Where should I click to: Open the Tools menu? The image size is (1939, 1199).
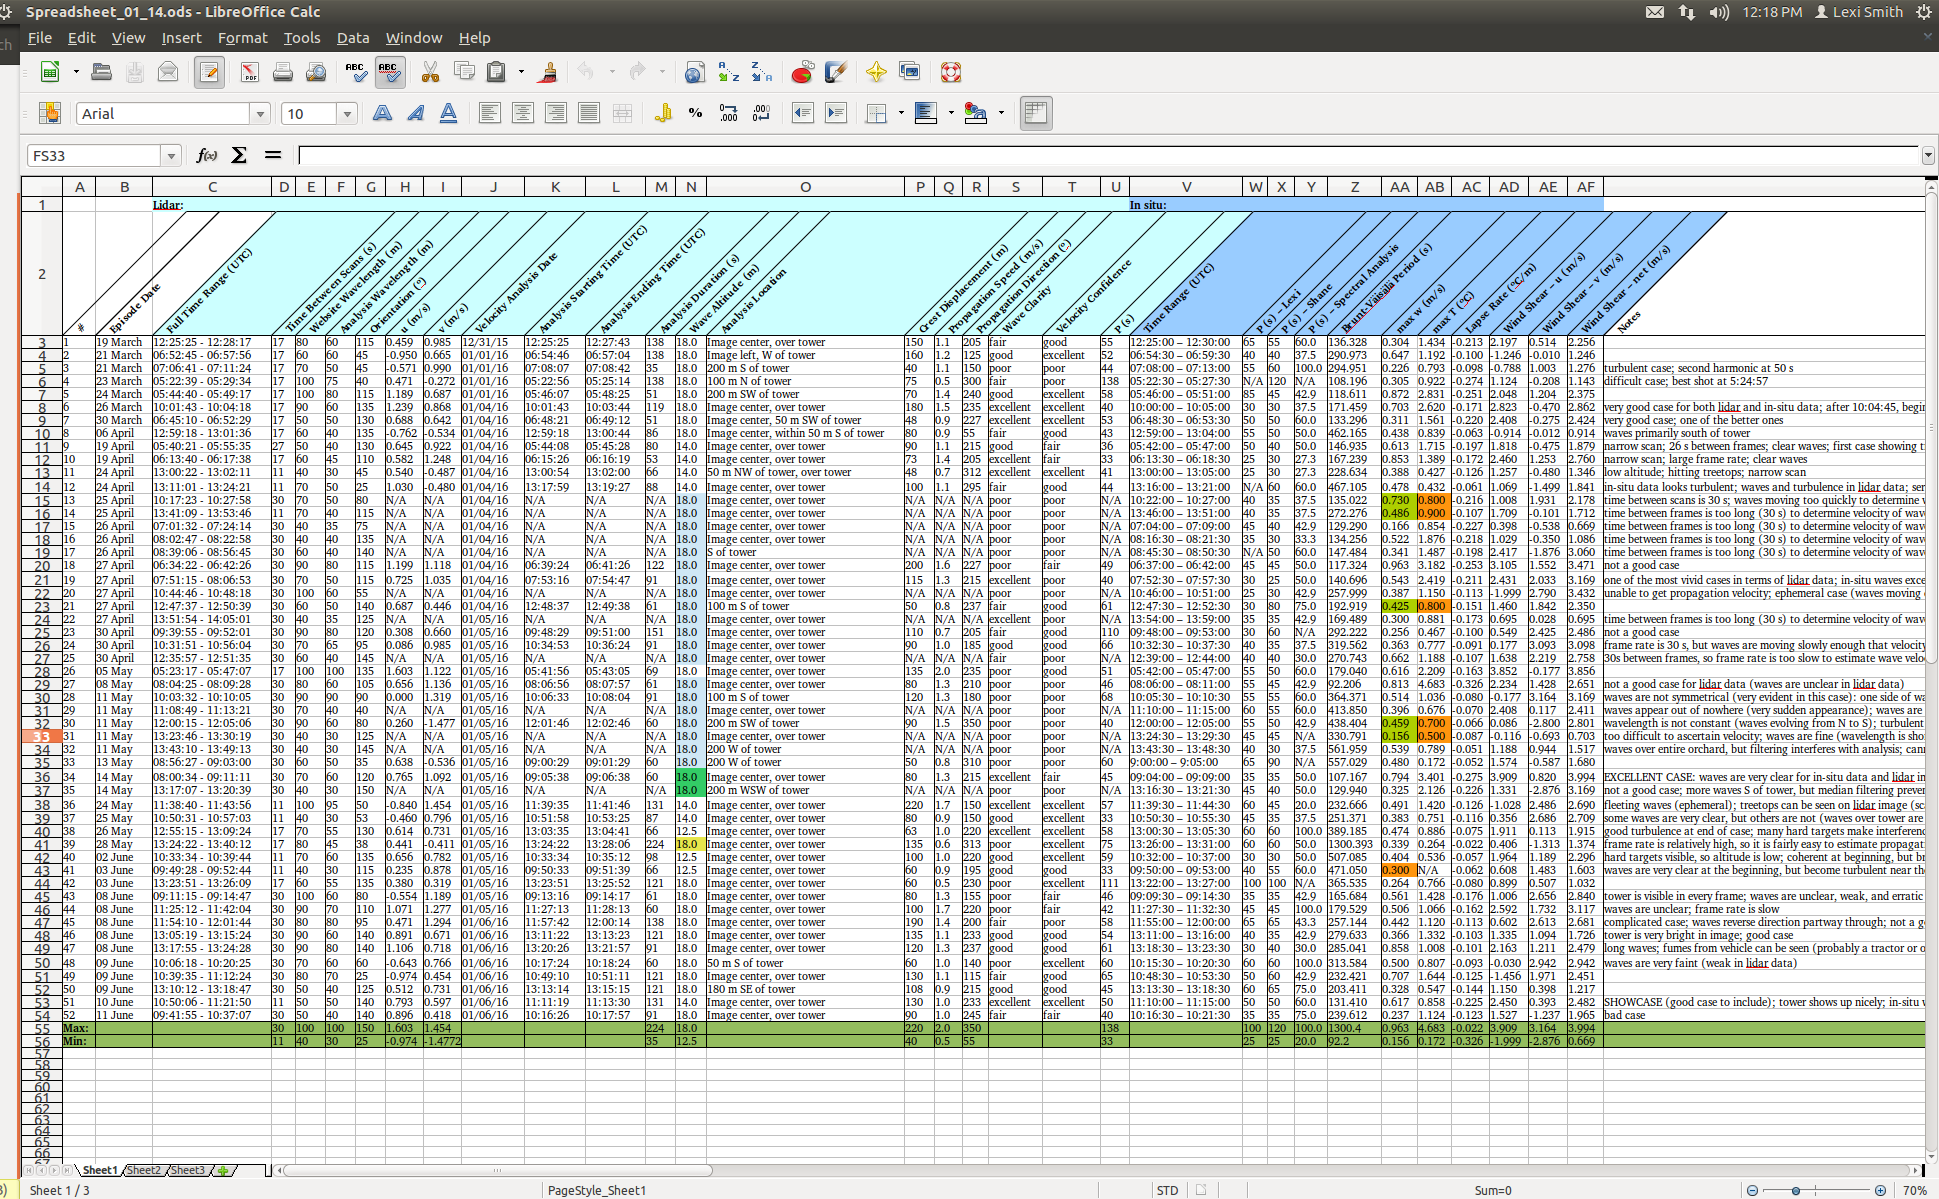[x=302, y=38]
